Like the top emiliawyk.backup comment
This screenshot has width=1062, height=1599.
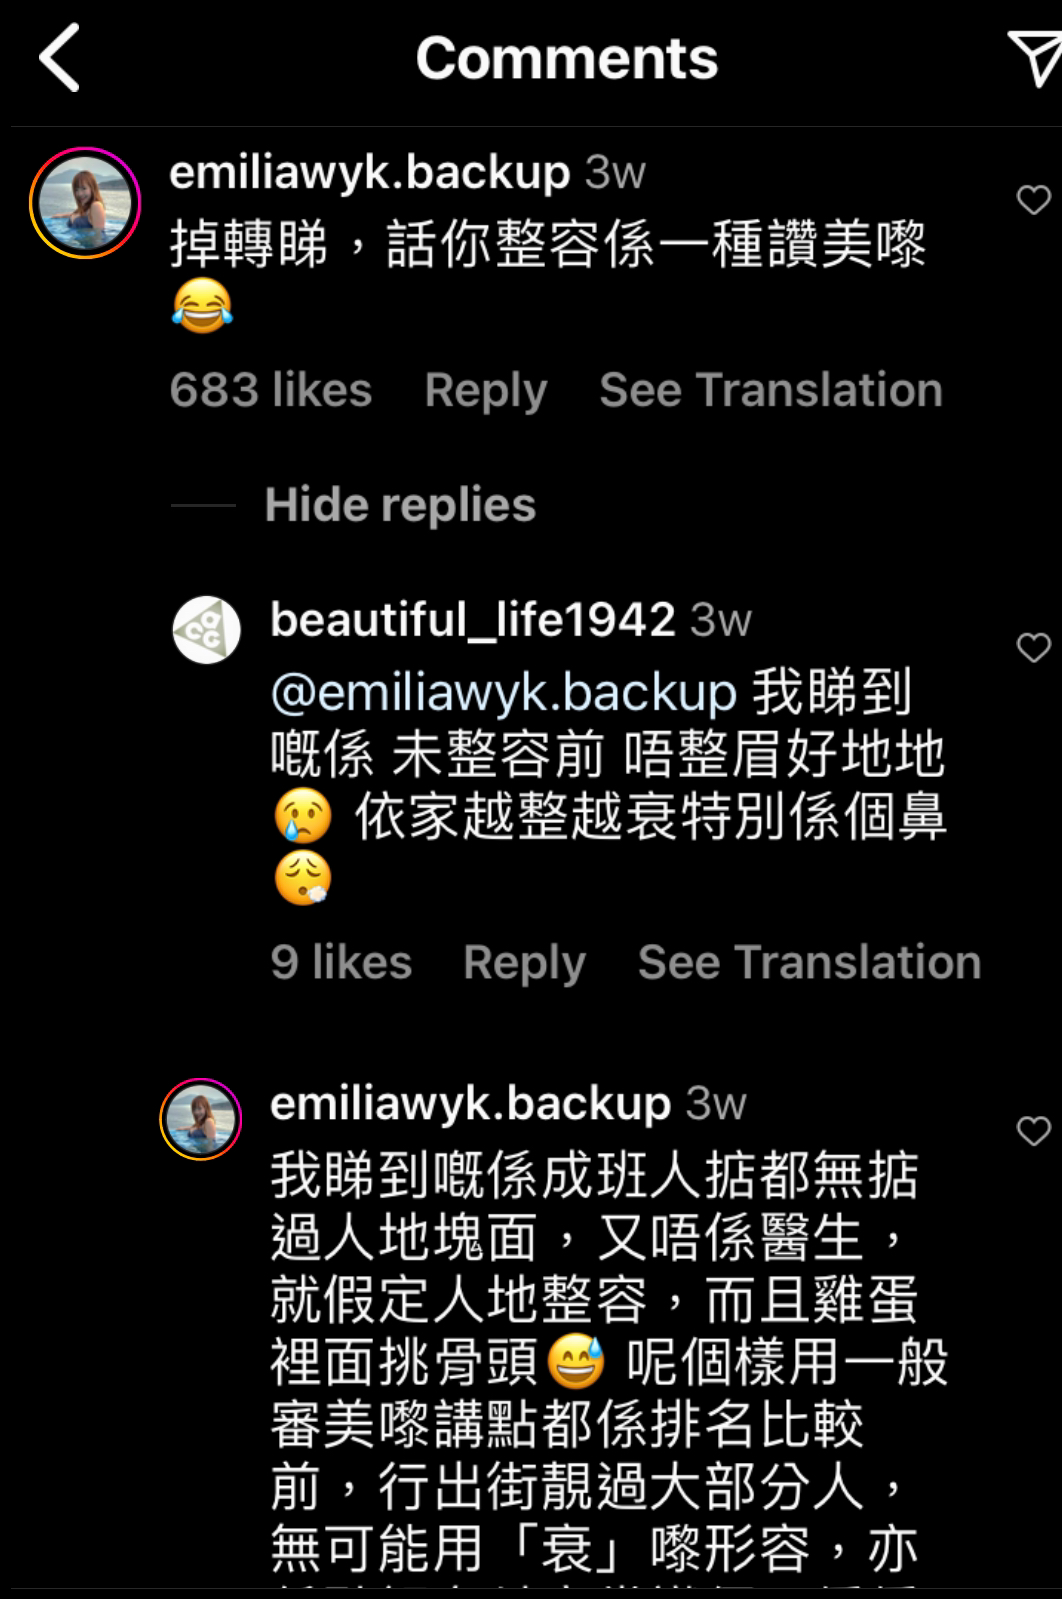[x=1033, y=200]
